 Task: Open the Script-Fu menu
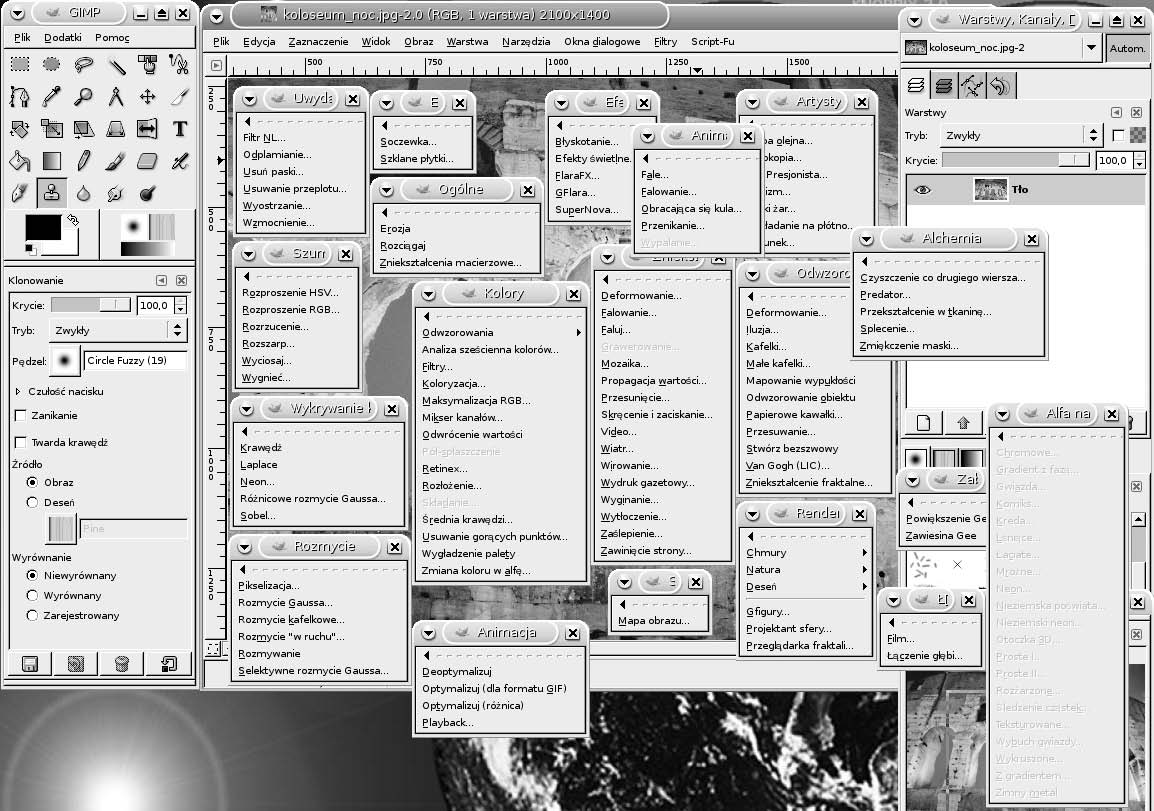[712, 42]
